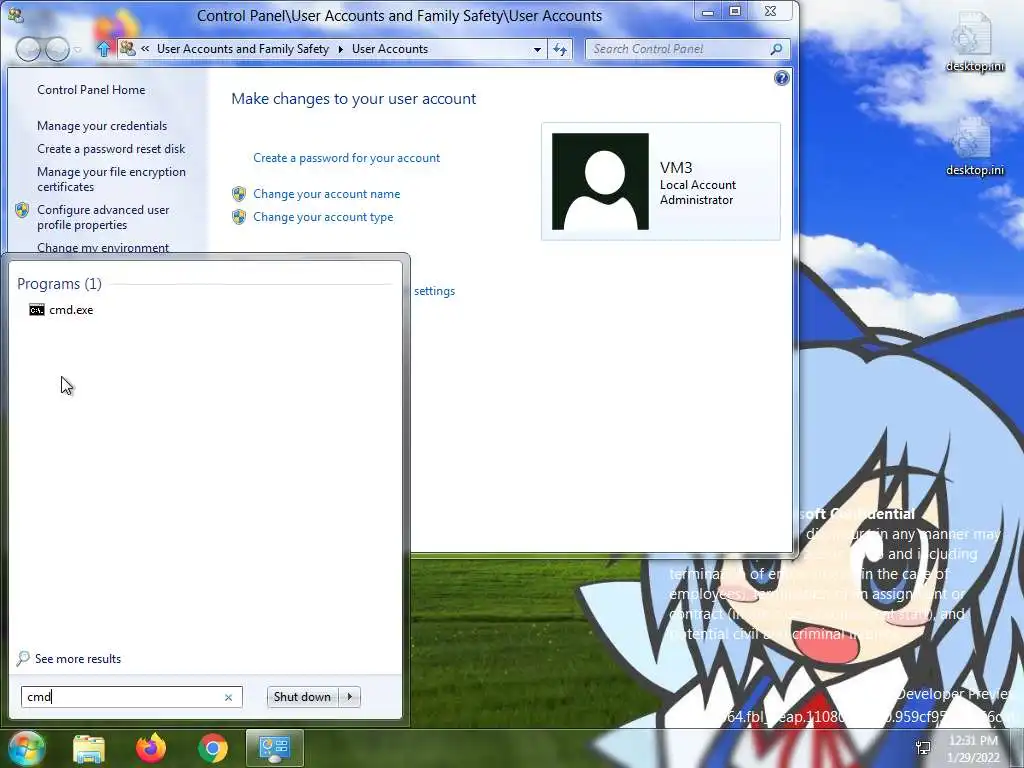Open File Explorer from the taskbar

89,748
